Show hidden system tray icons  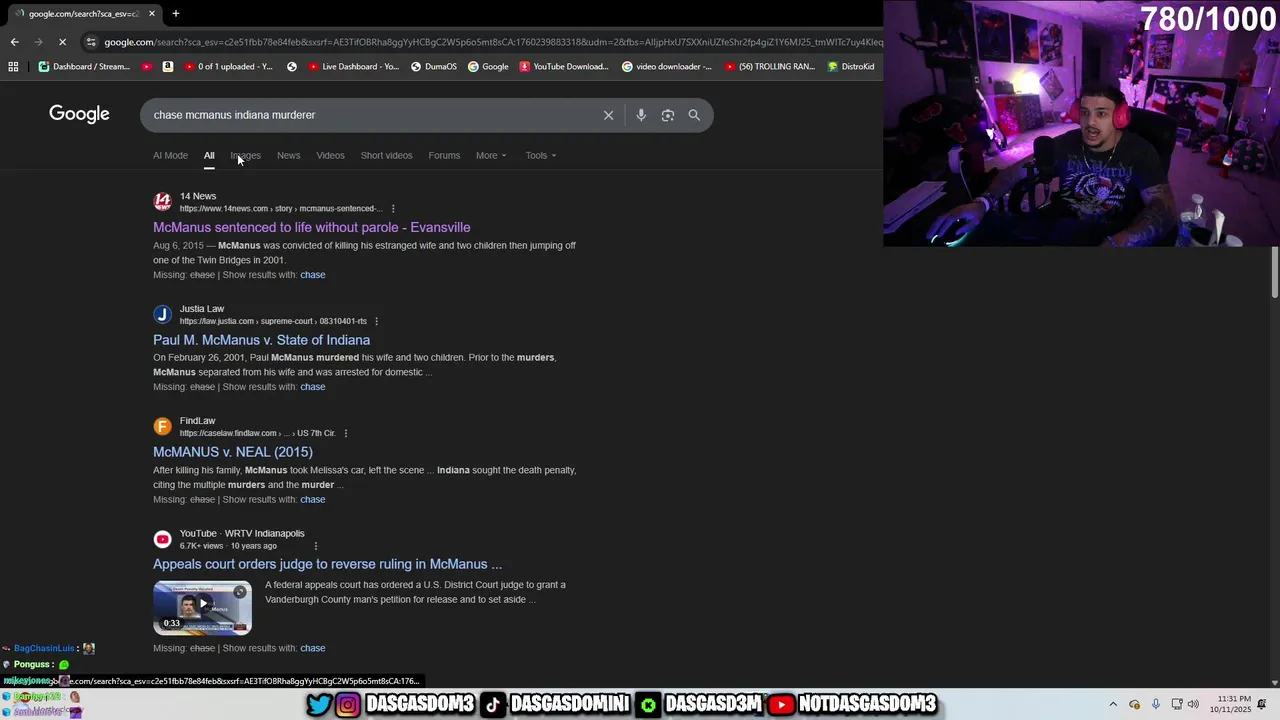[x=1113, y=704]
